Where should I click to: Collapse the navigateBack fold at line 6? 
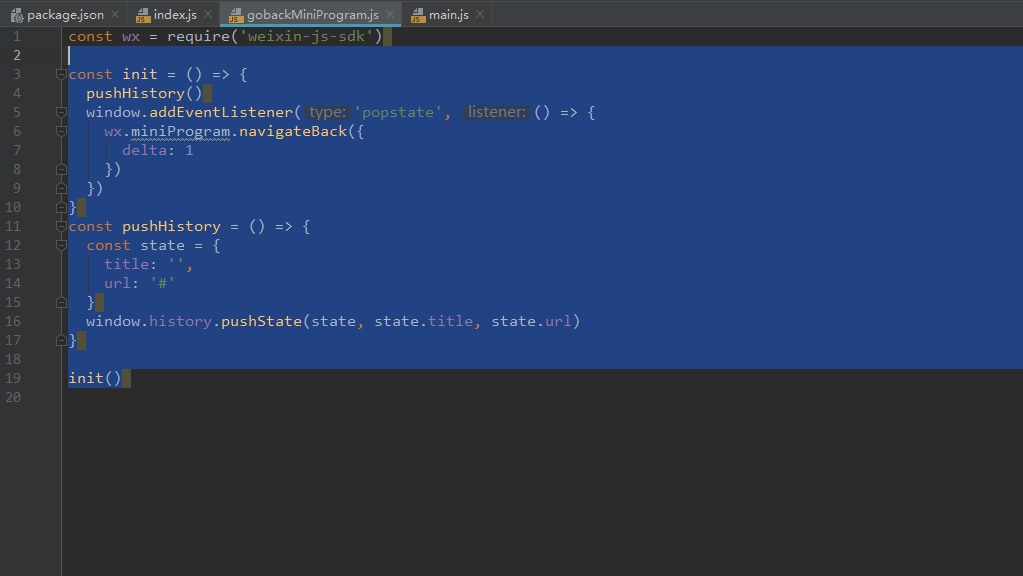tap(61, 131)
